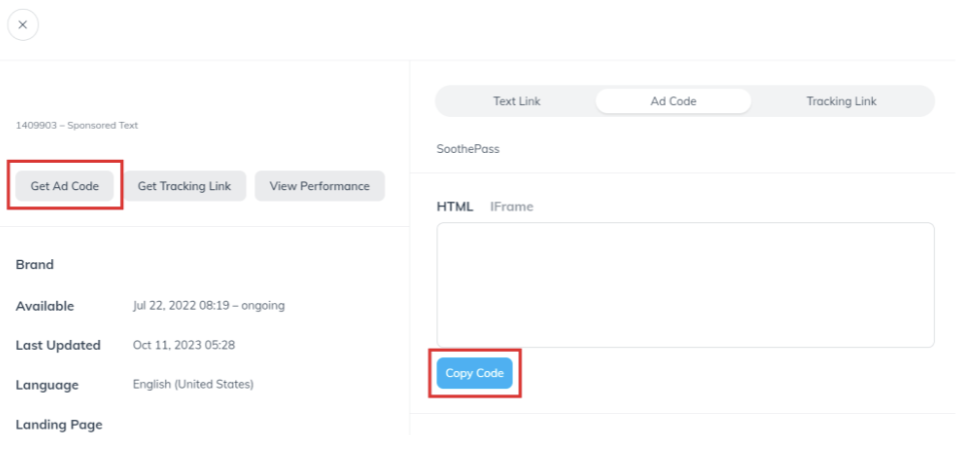Click the Landing Page field label

pyautogui.click(x=59, y=424)
